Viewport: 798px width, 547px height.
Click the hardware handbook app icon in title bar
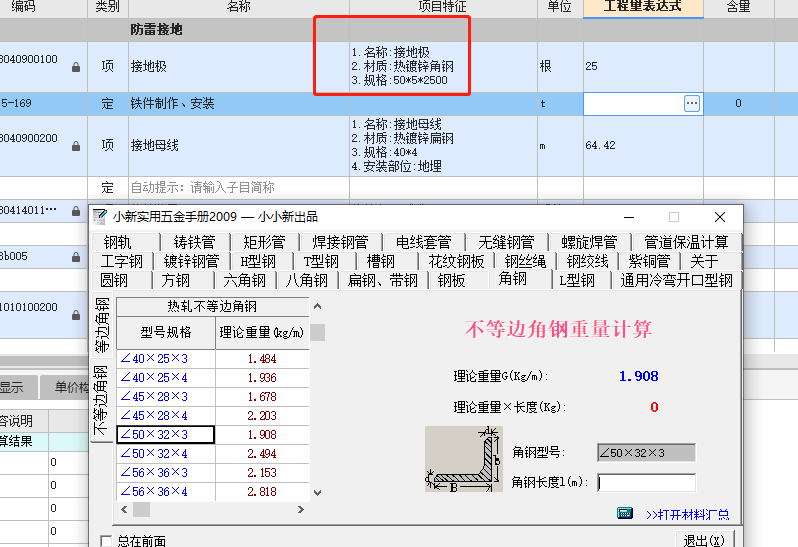pos(100,217)
